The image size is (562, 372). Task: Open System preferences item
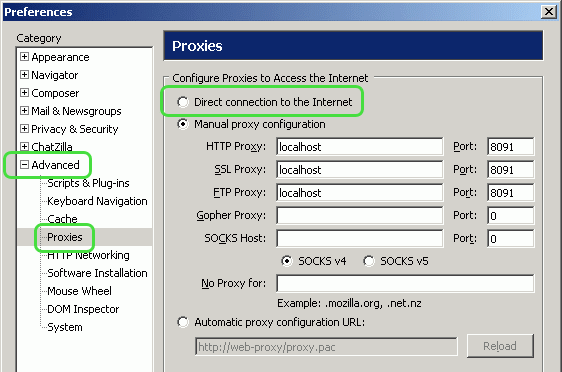(x=65, y=327)
